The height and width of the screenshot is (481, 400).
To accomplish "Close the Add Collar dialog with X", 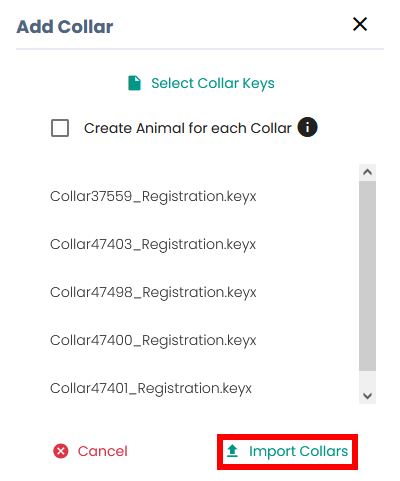I will click(x=360, y=24).
